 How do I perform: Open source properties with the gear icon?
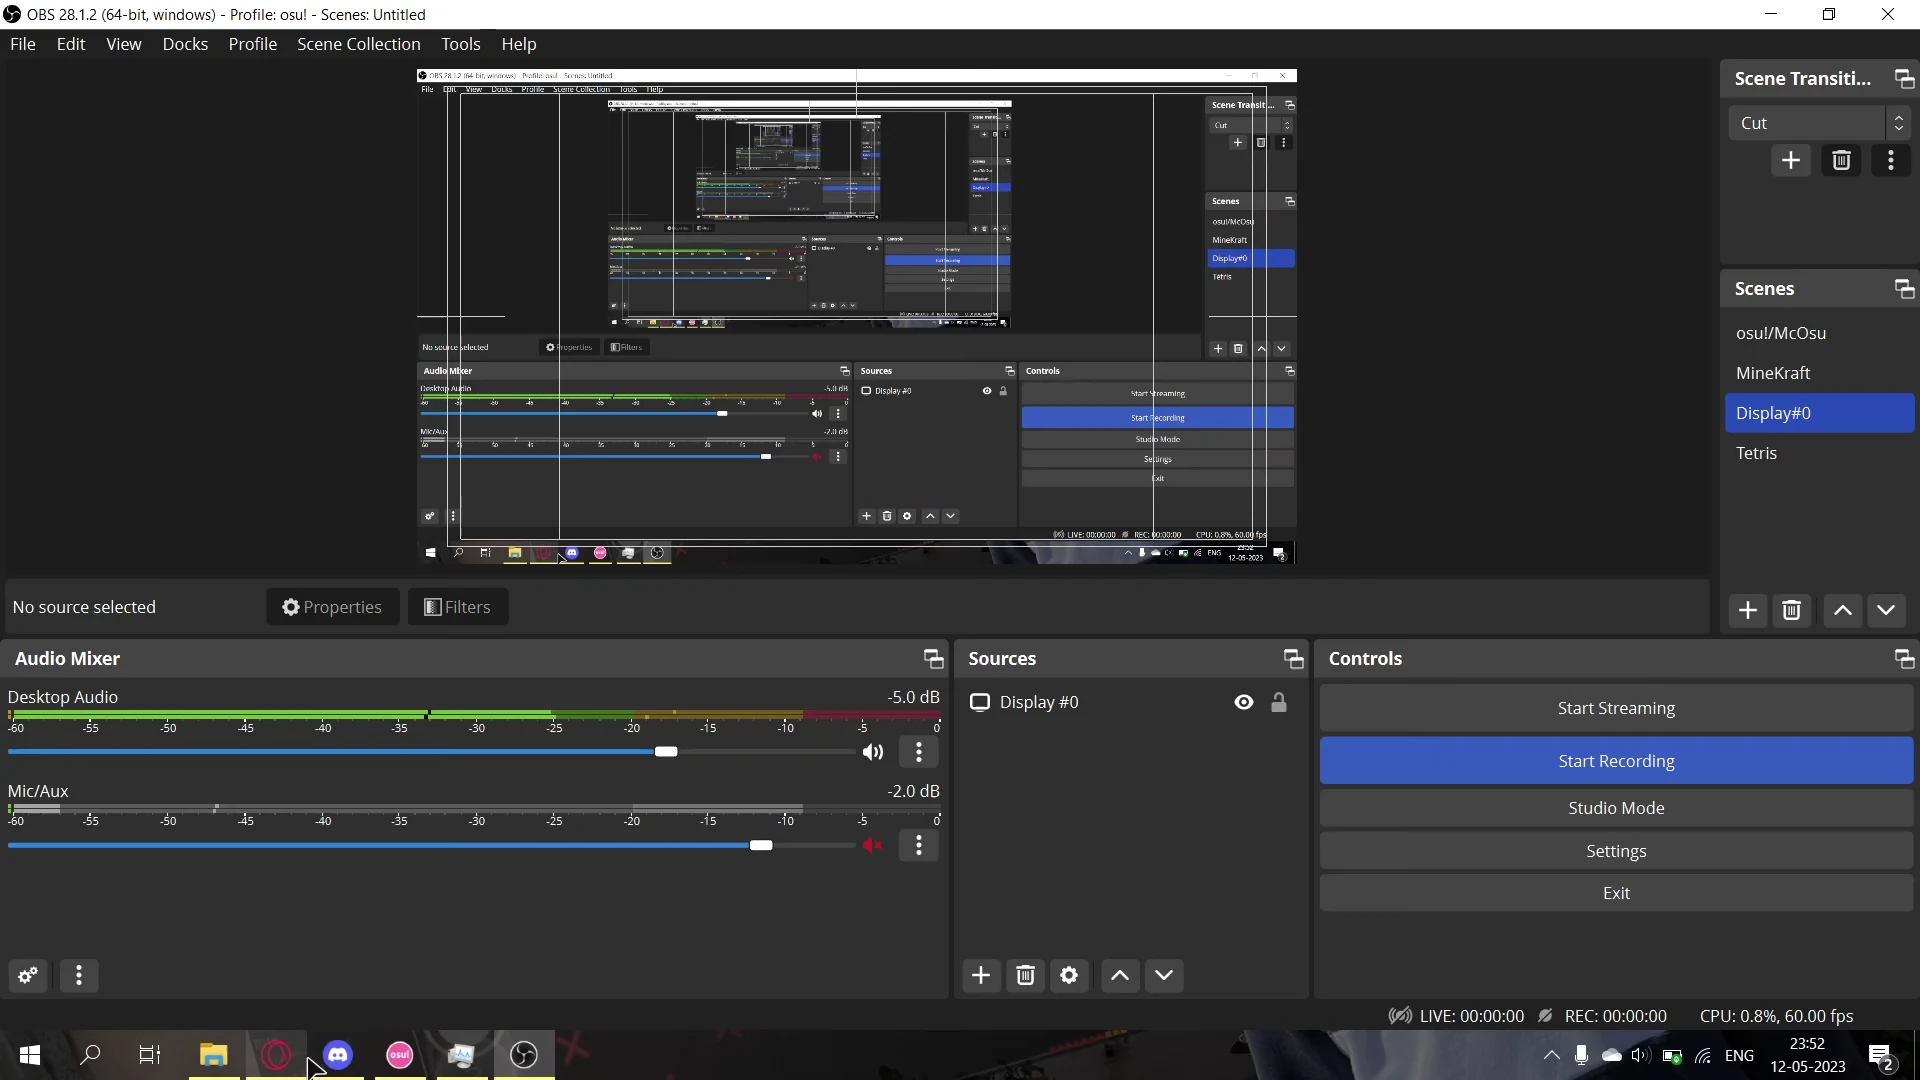tap(1069, 975)
